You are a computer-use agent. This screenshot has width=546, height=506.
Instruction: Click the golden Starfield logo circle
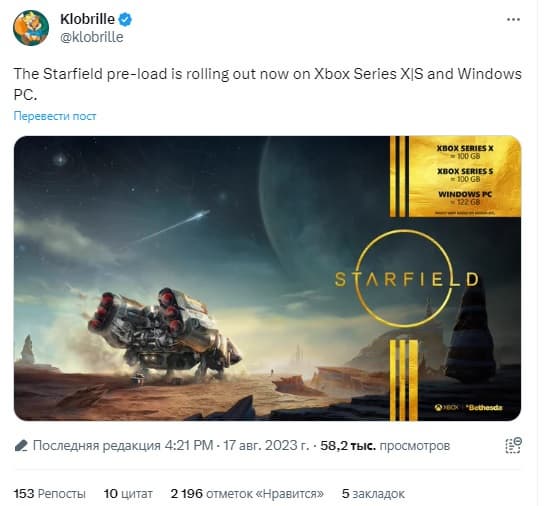pos(406,279)
